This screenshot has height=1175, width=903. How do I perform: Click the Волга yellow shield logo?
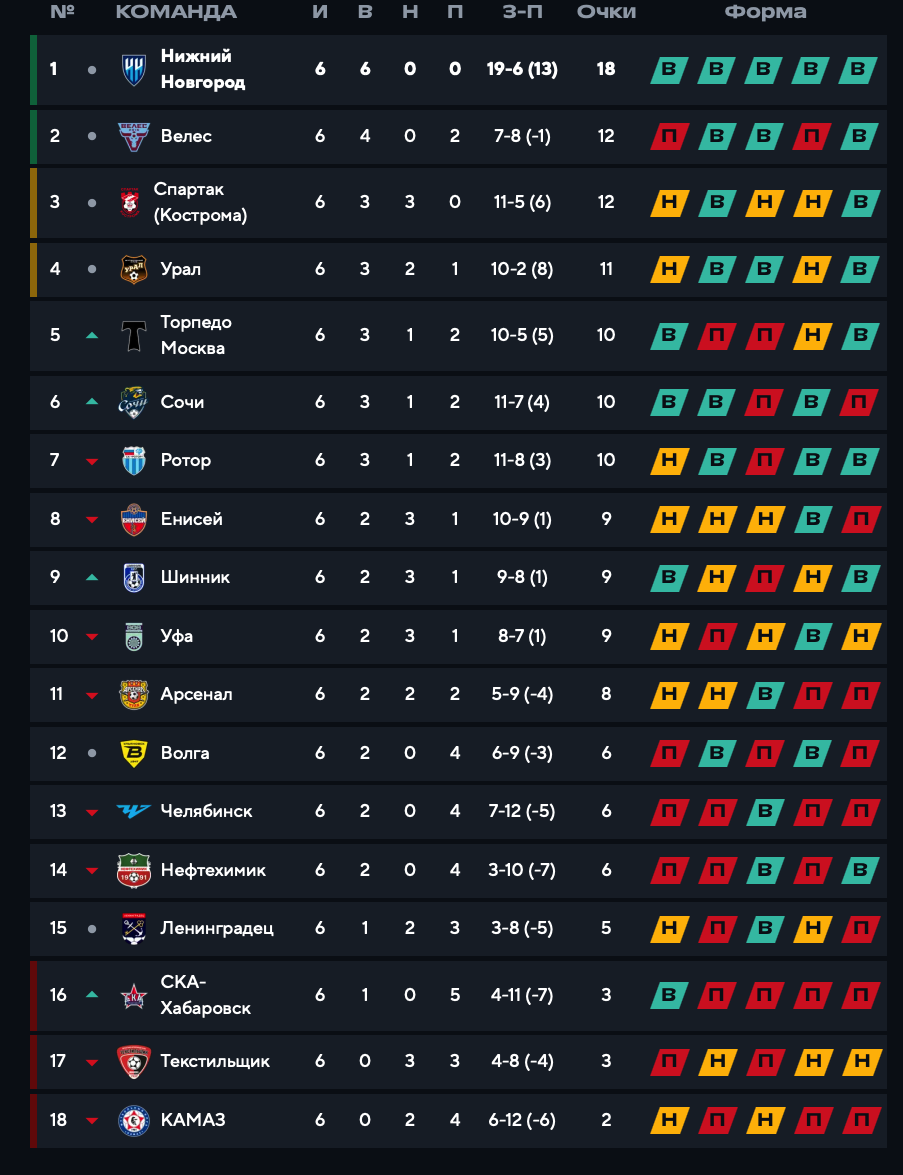133,753
